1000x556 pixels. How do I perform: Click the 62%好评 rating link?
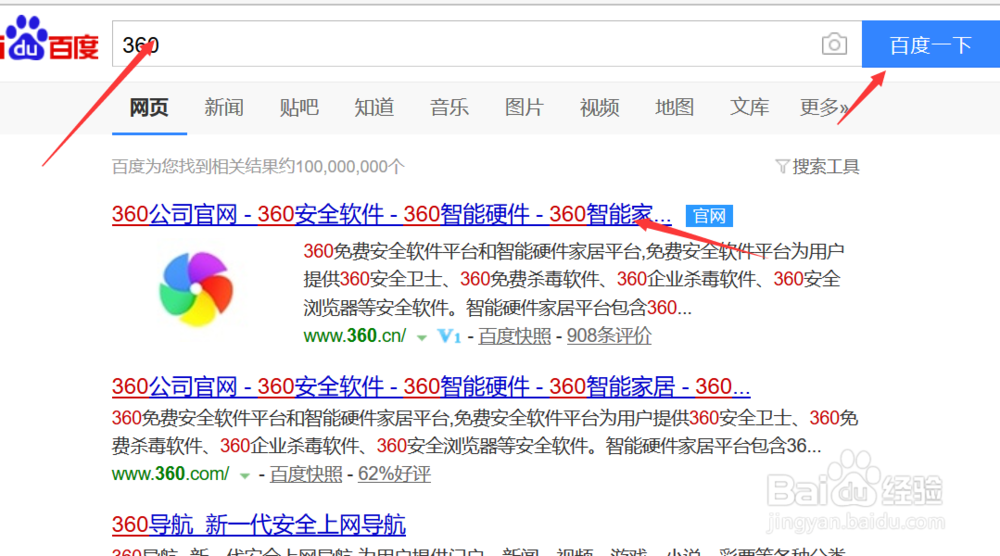[394, 474]
